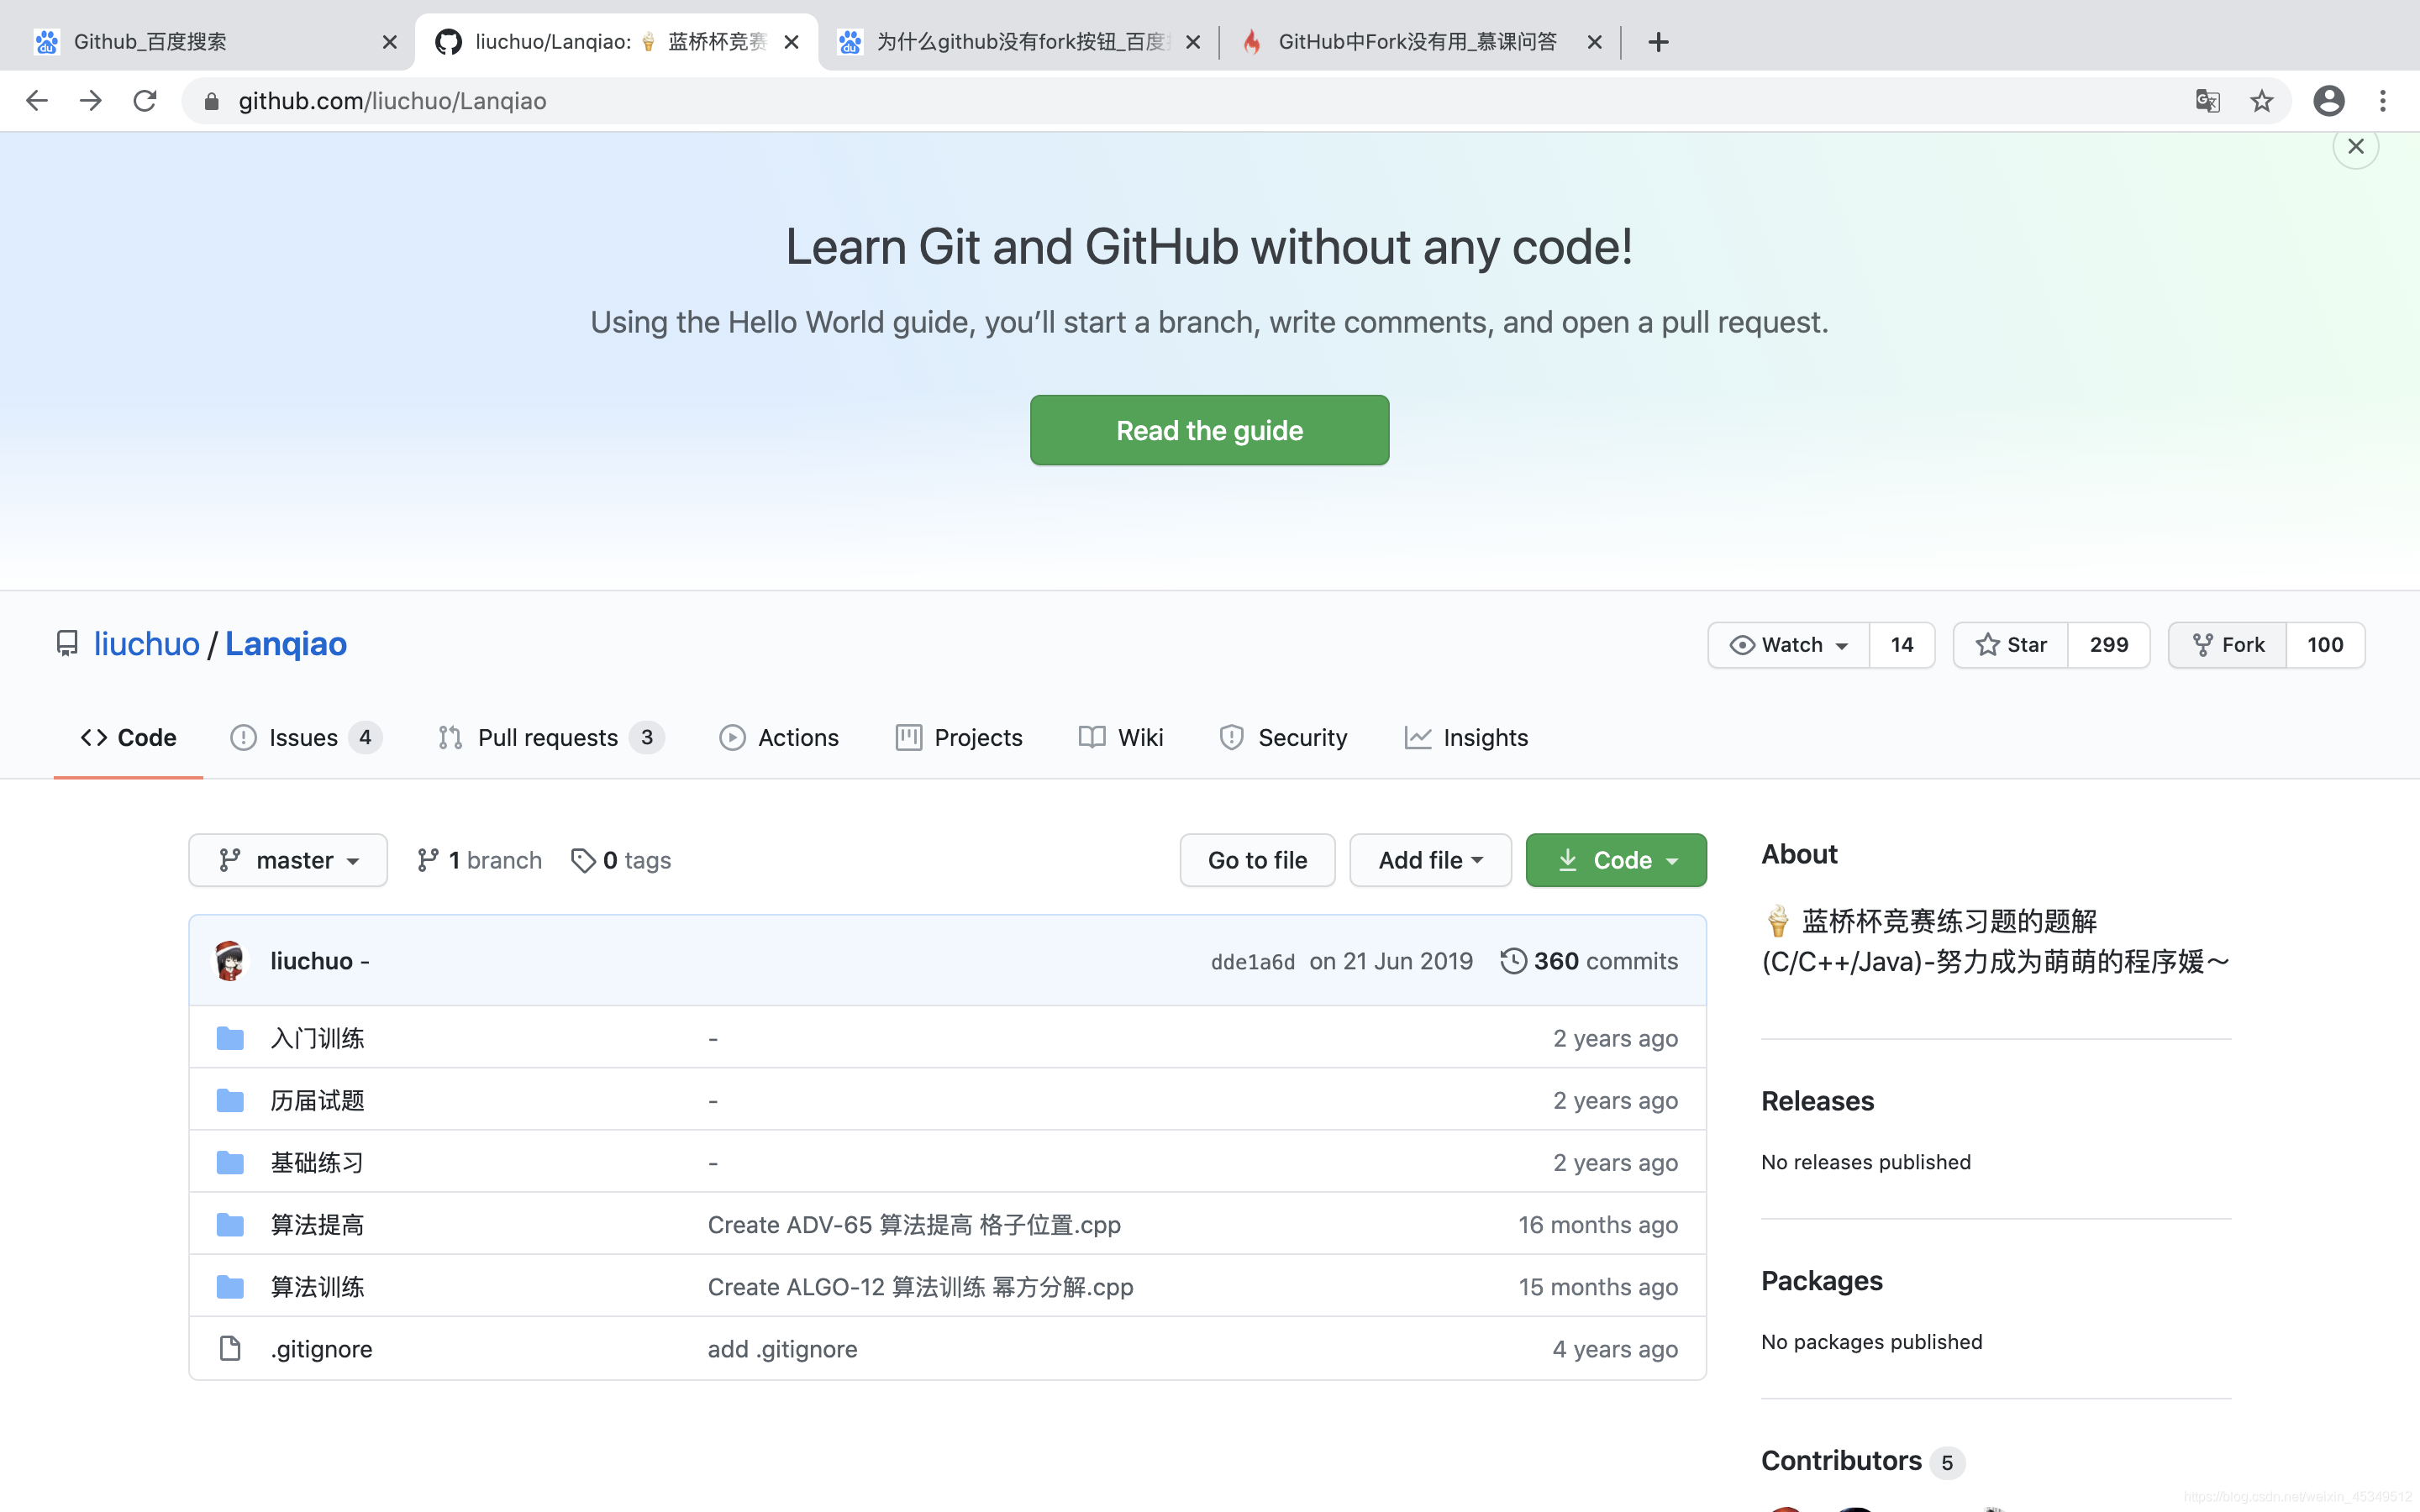This screenshot has height=1512, width=2420.
Task: Open the 入门训练 folder
Action: point(317,1038)
